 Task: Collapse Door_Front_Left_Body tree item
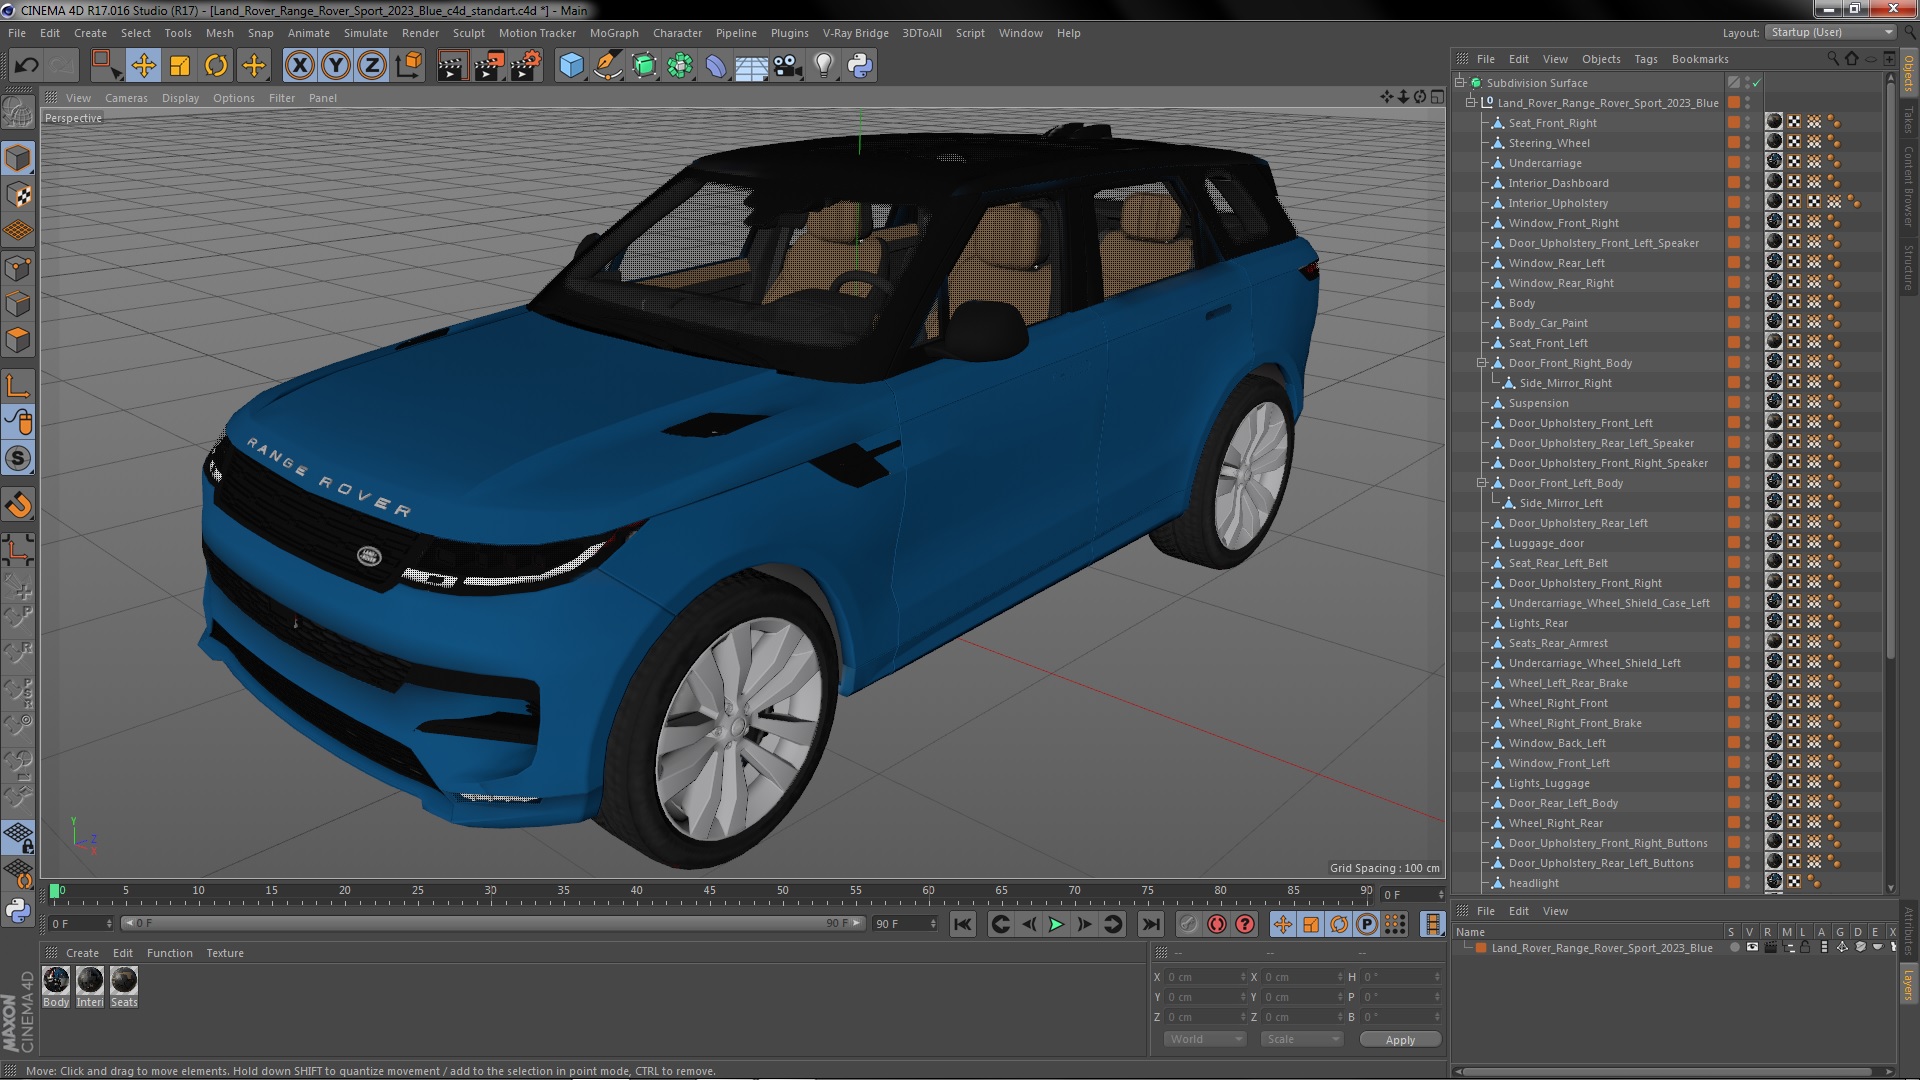1482,483
